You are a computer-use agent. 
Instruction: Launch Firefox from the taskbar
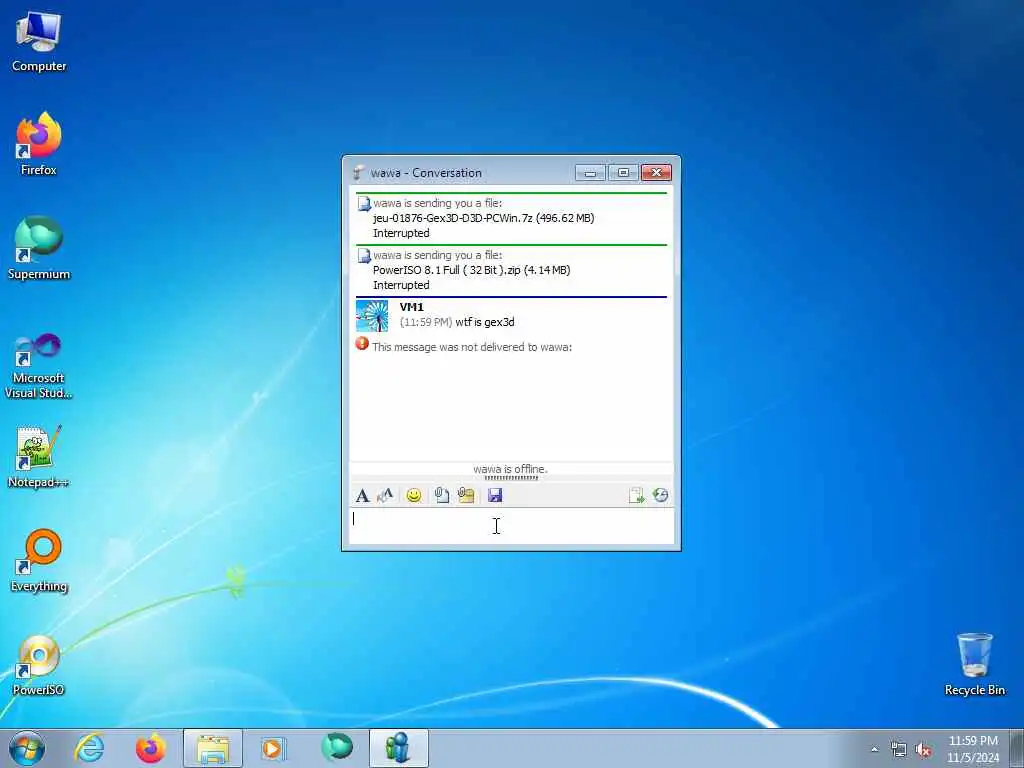pos(151,748)
